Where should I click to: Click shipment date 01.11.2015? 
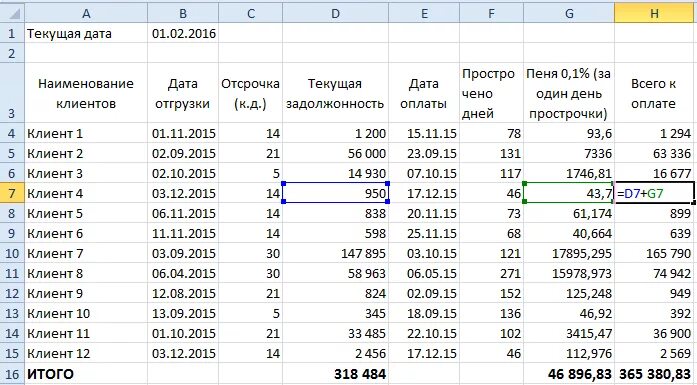click(x=183, y=133)
